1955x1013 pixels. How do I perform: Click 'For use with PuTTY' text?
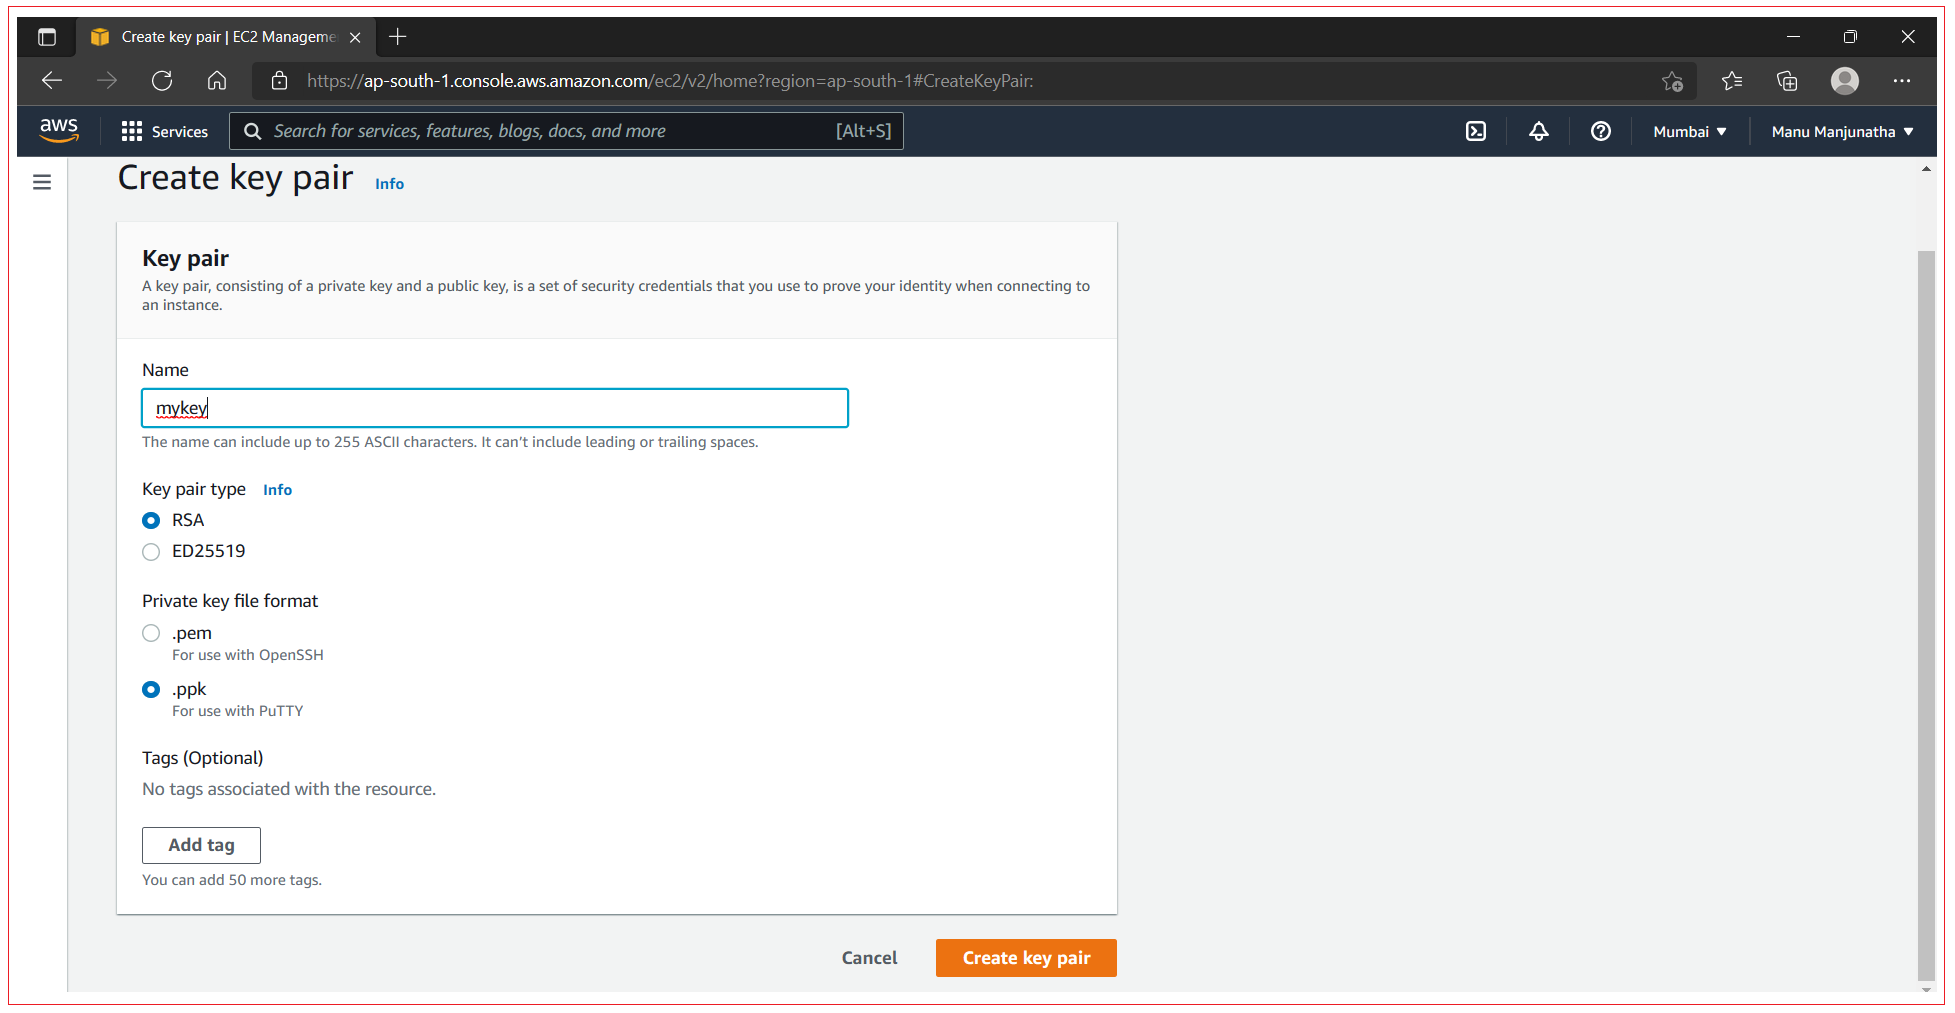pyautogui.click(x=238, y=712)
